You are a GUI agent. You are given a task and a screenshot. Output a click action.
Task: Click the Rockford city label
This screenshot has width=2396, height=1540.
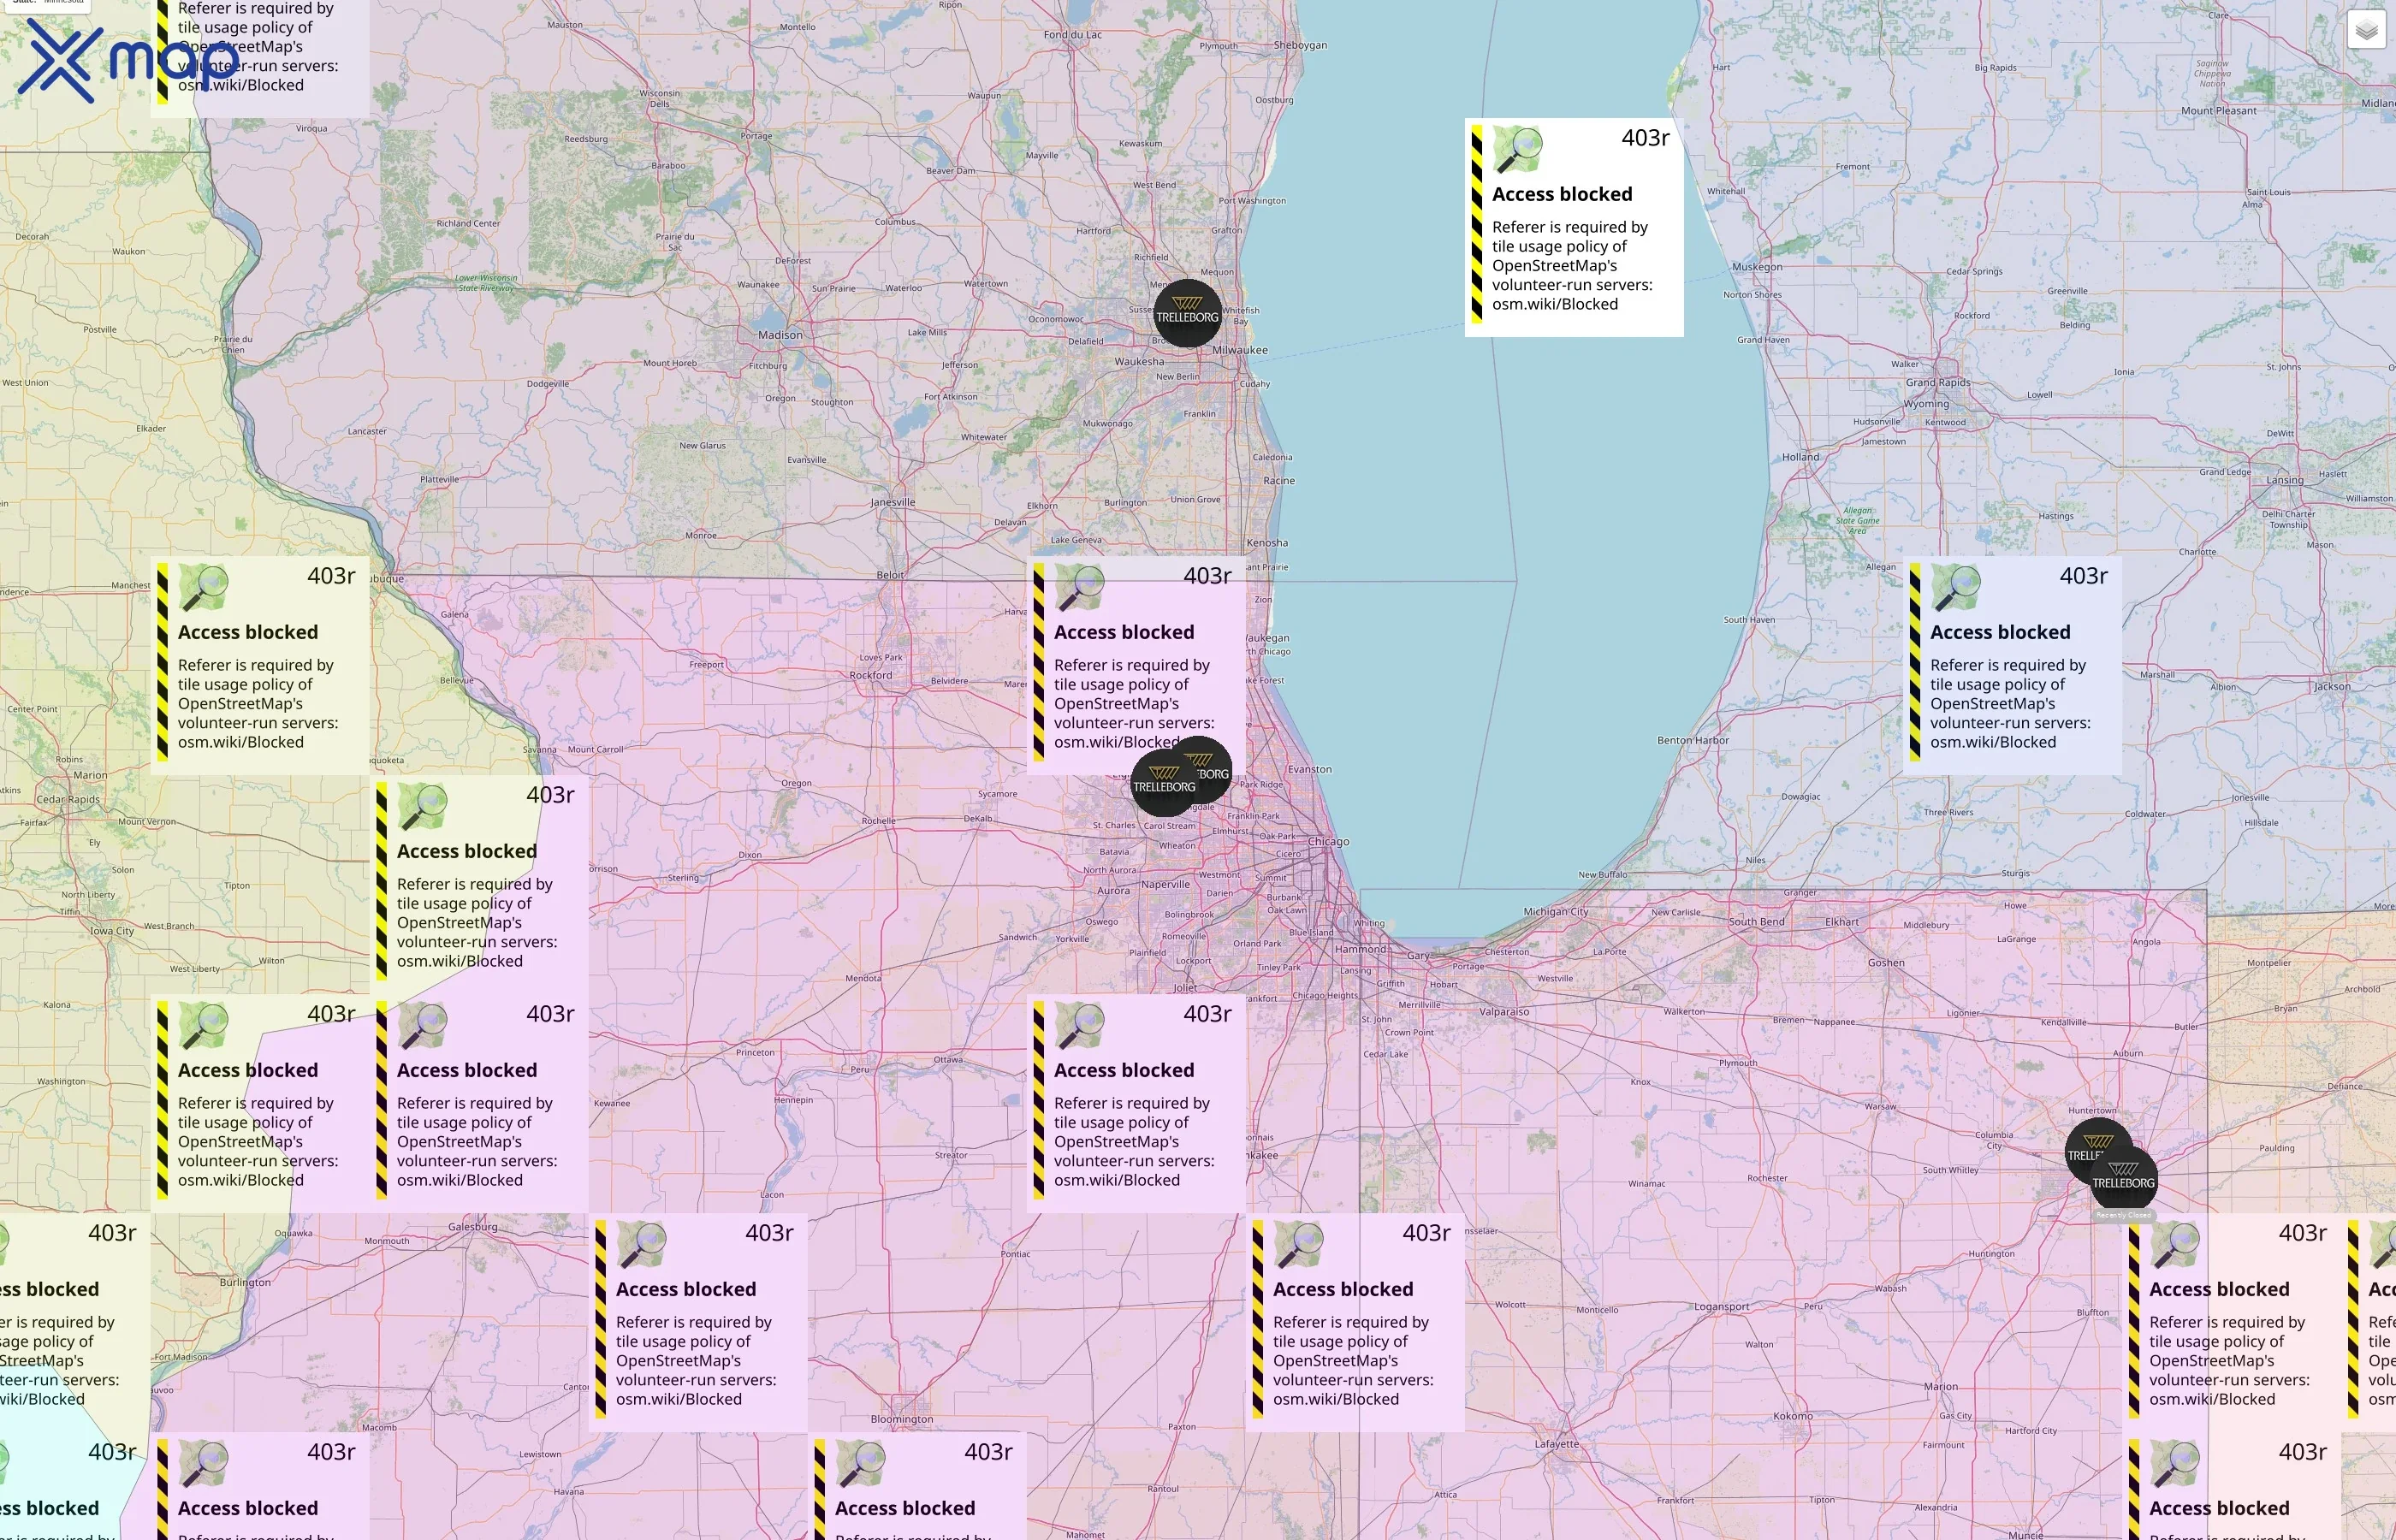point(871,675)
